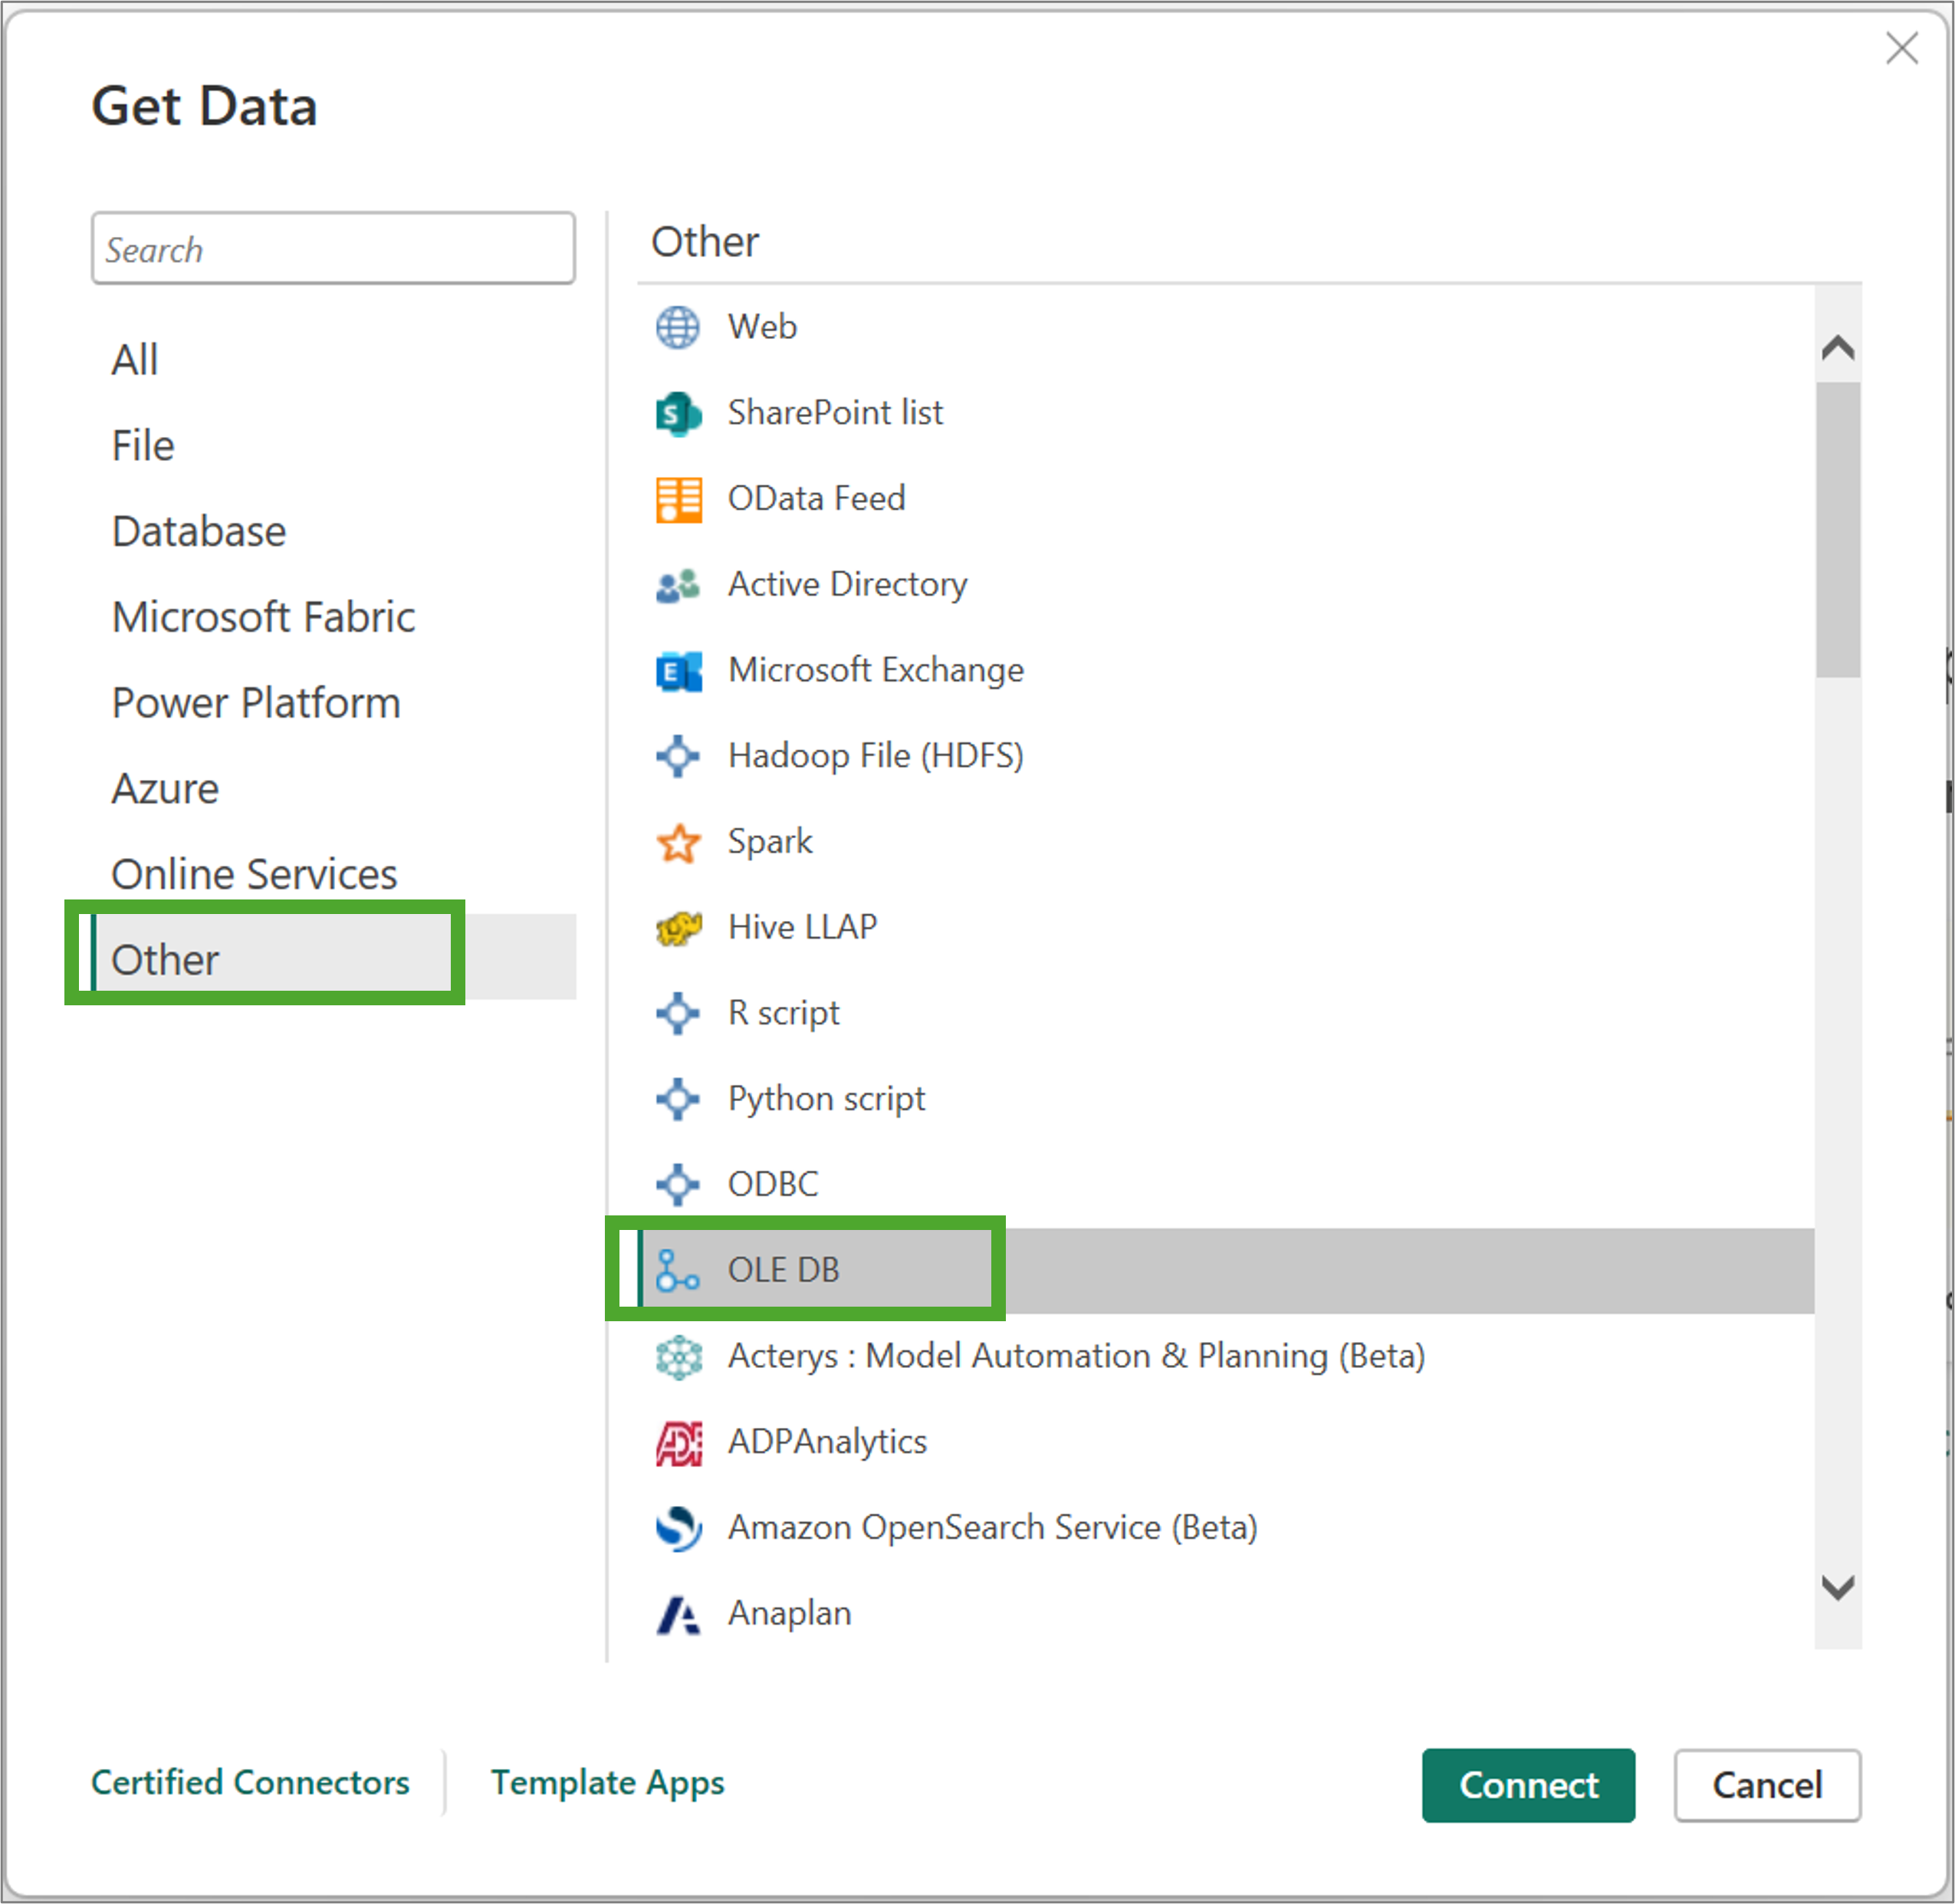Click the OLE DB connector icon

(677, 1270)
